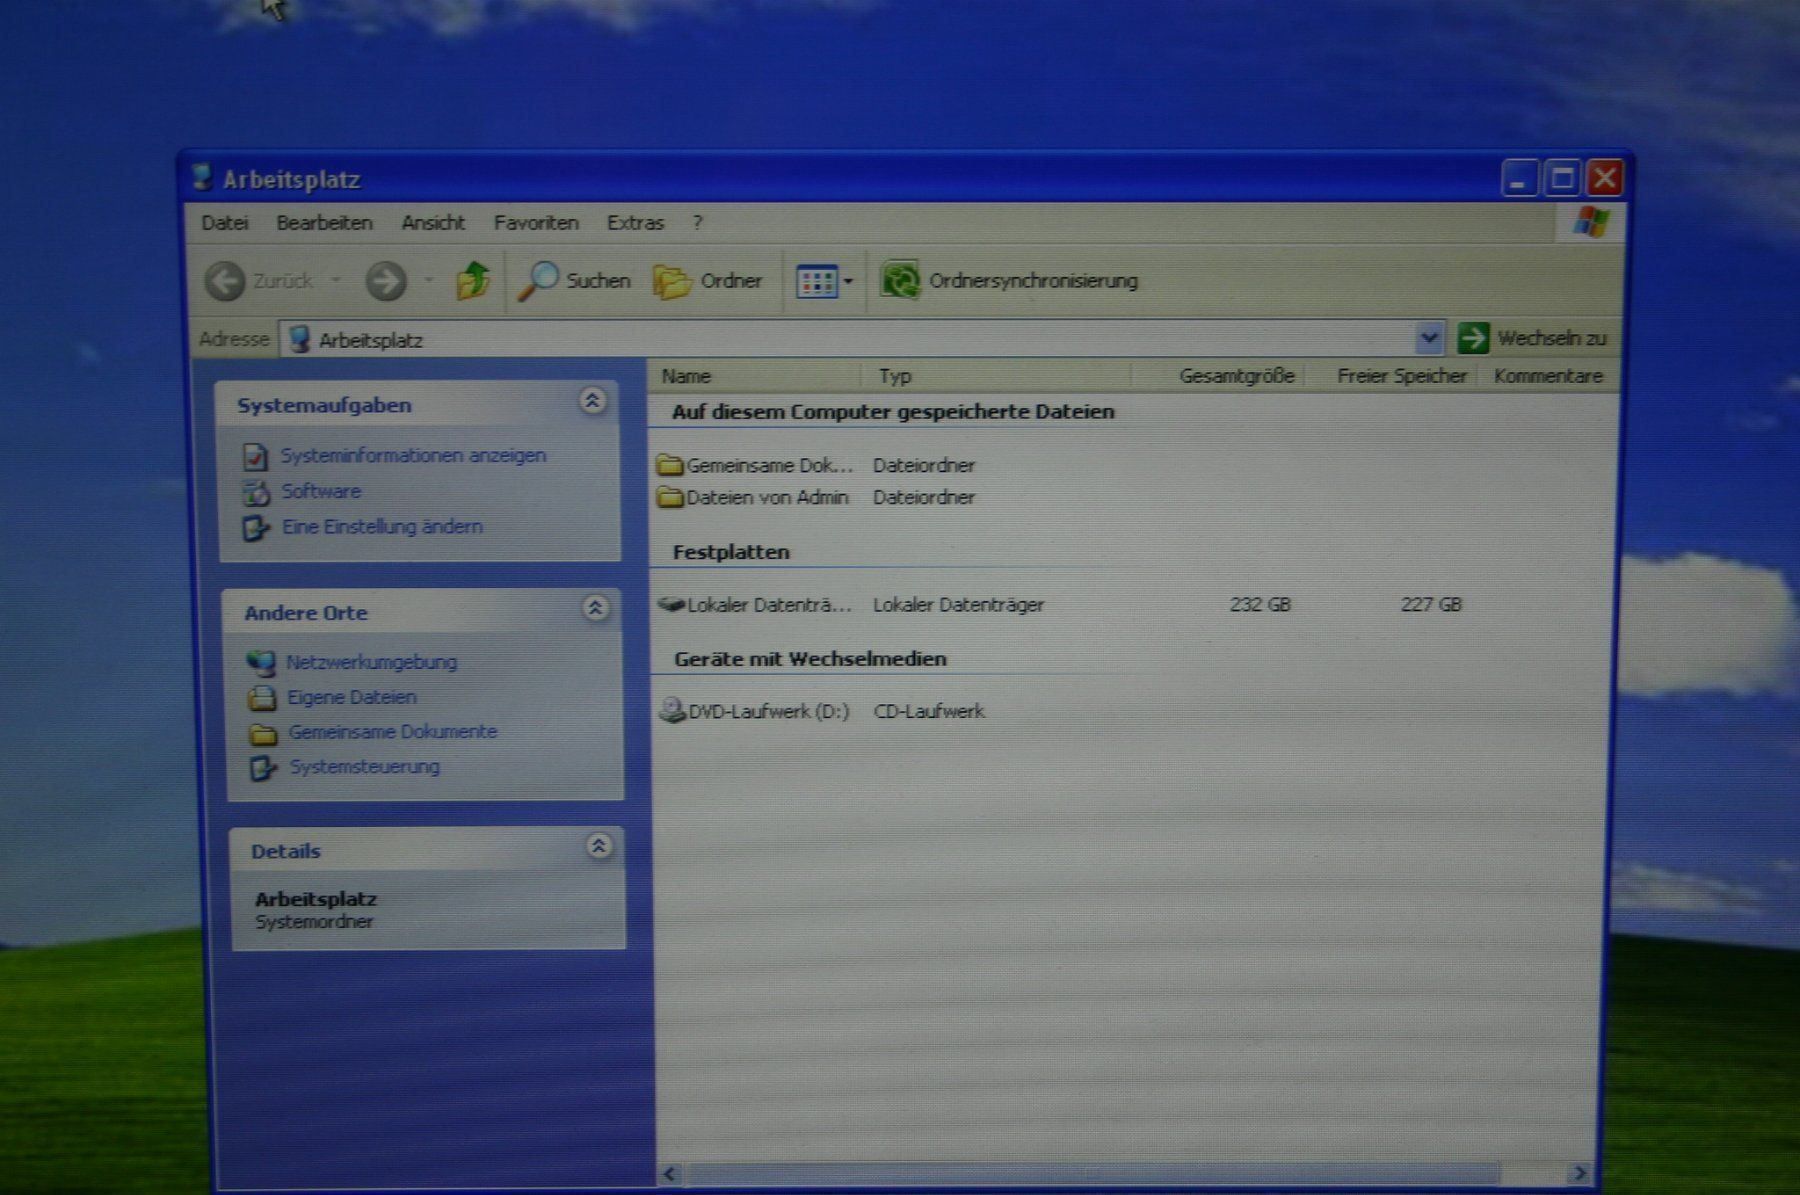
Task: Click the horizontal scrollbar right arrow
Action: click(1579, 1173)
